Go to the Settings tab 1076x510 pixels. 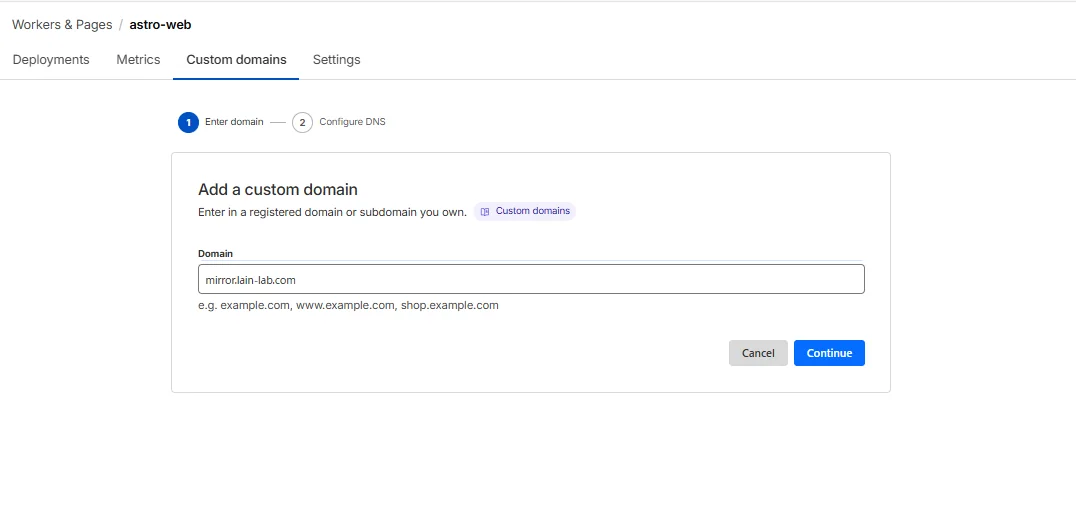(336, 60)
